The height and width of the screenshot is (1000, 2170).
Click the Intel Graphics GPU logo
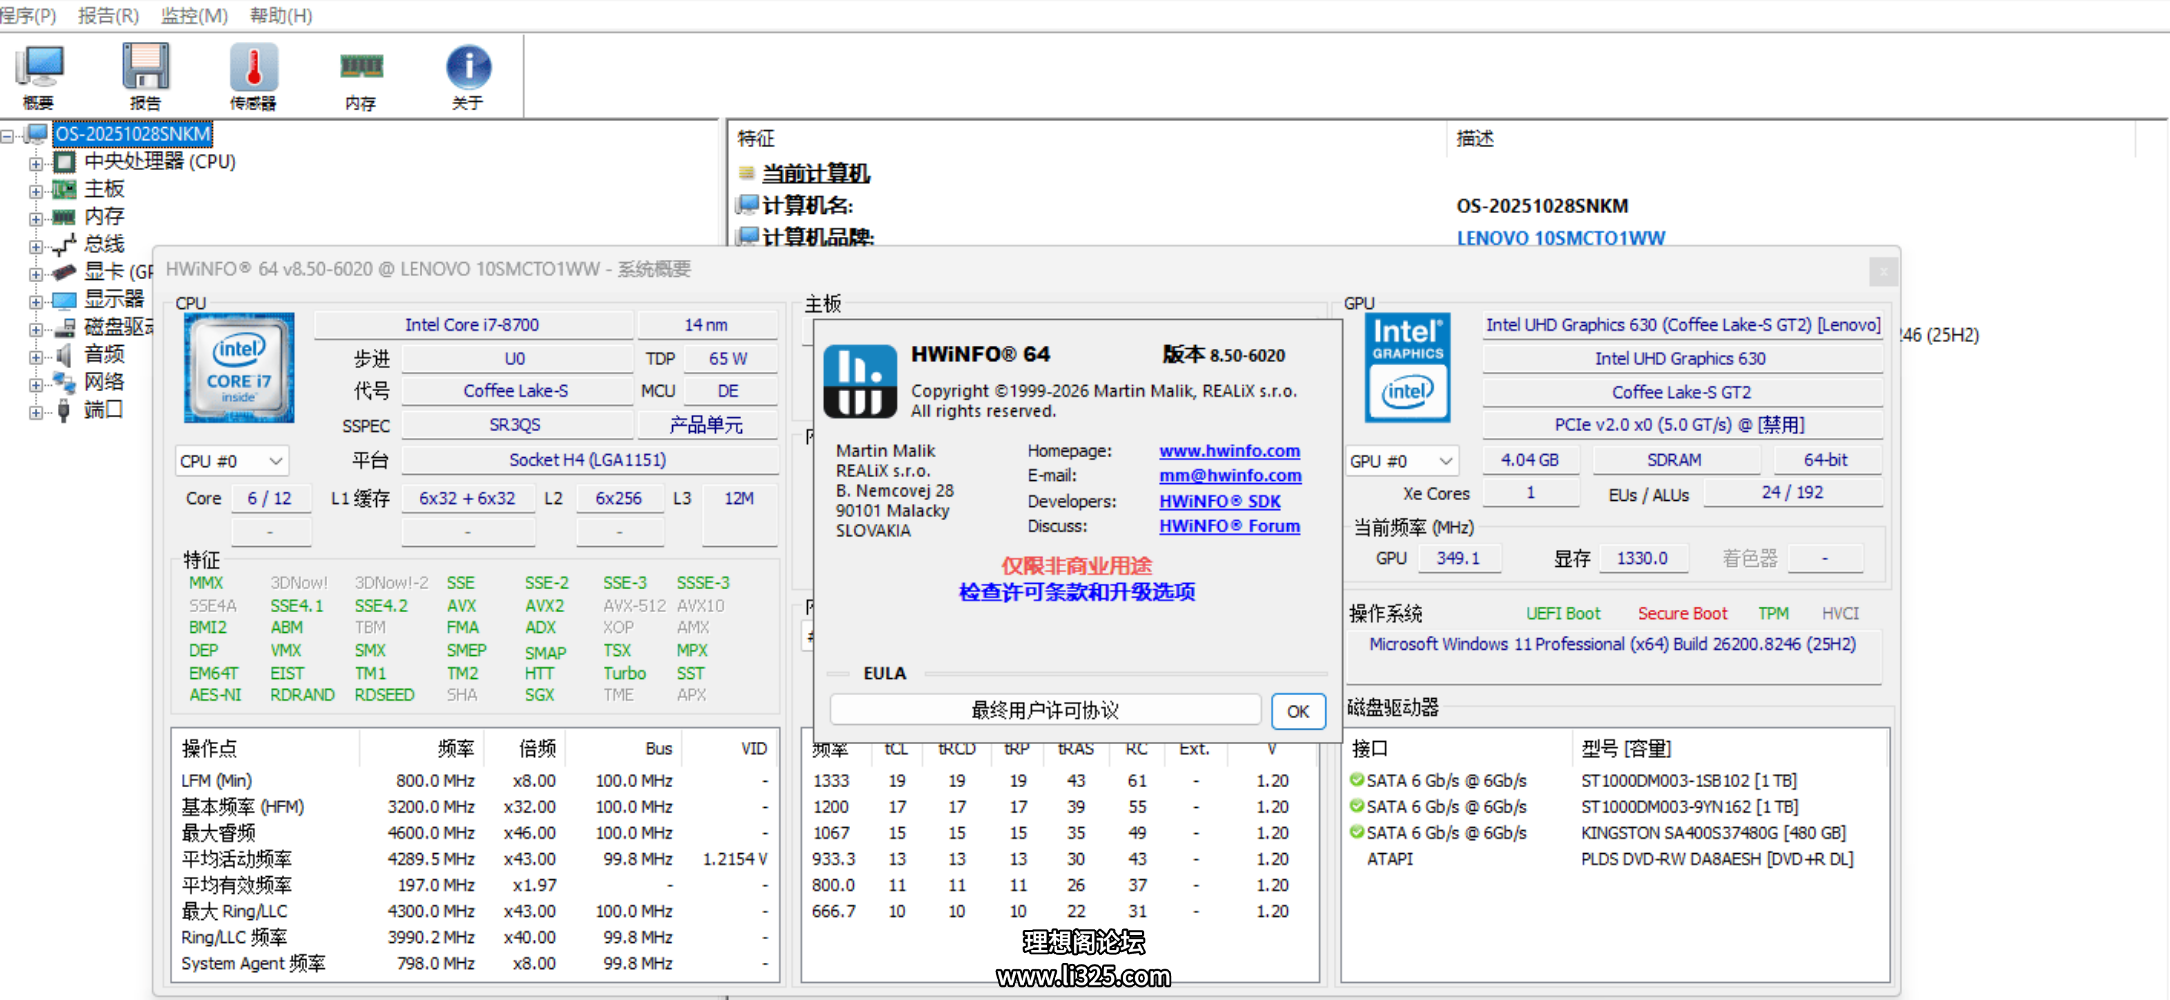[1407, 367]
